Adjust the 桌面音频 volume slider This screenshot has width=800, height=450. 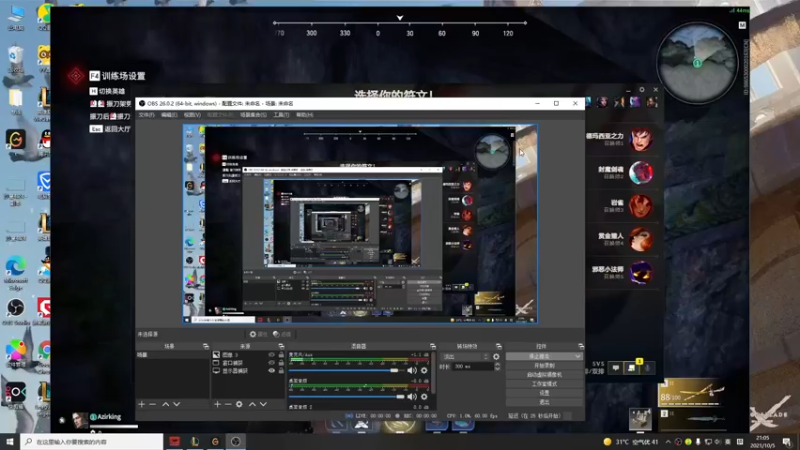point(346,396)
